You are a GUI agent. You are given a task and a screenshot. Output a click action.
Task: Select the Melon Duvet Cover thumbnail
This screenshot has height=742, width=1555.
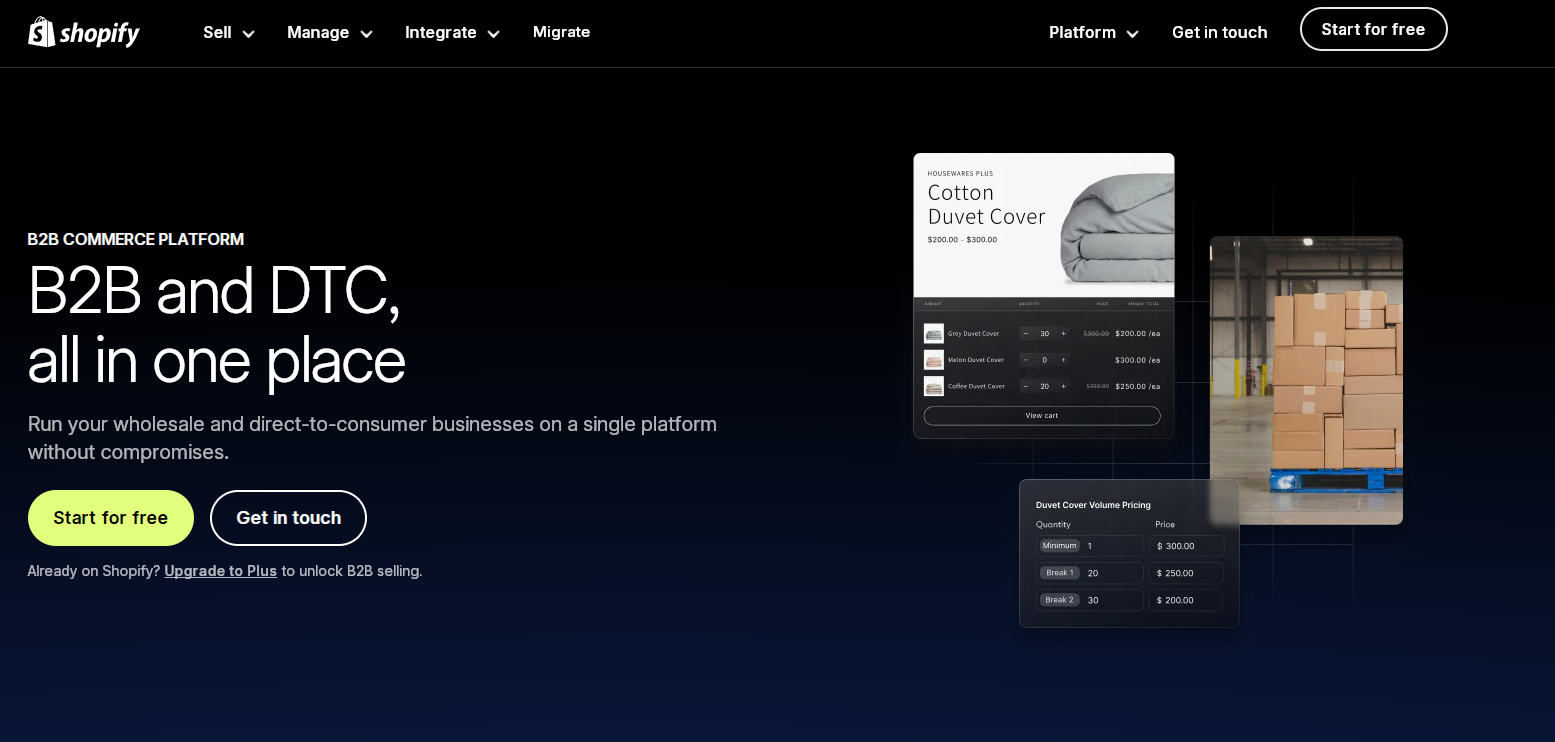tap(934, 360)
